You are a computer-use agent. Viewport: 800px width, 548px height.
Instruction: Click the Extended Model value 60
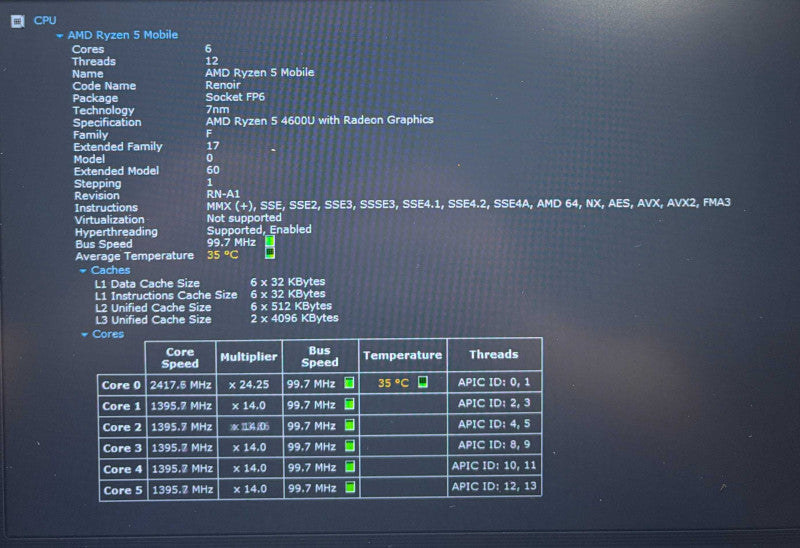pos(213,170)
